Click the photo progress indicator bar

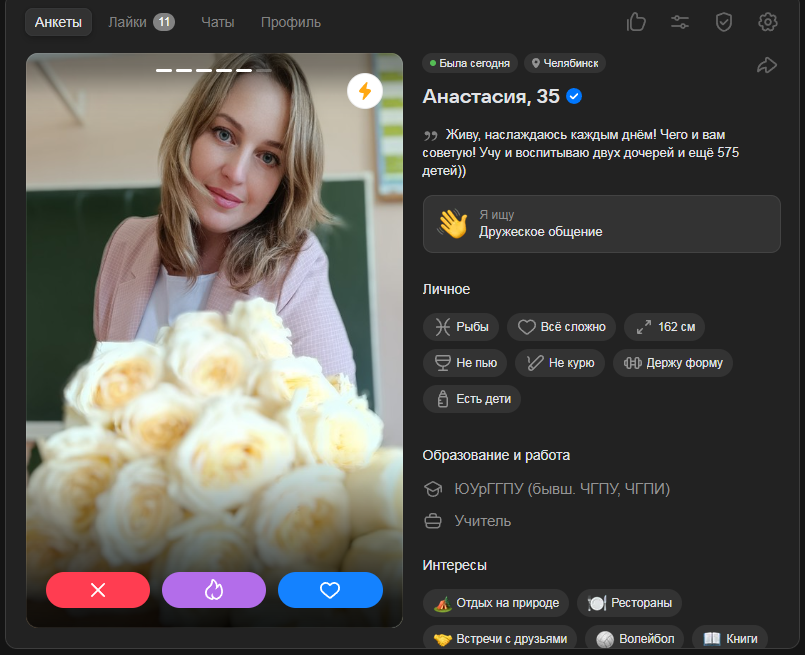[x=214, y=70]
